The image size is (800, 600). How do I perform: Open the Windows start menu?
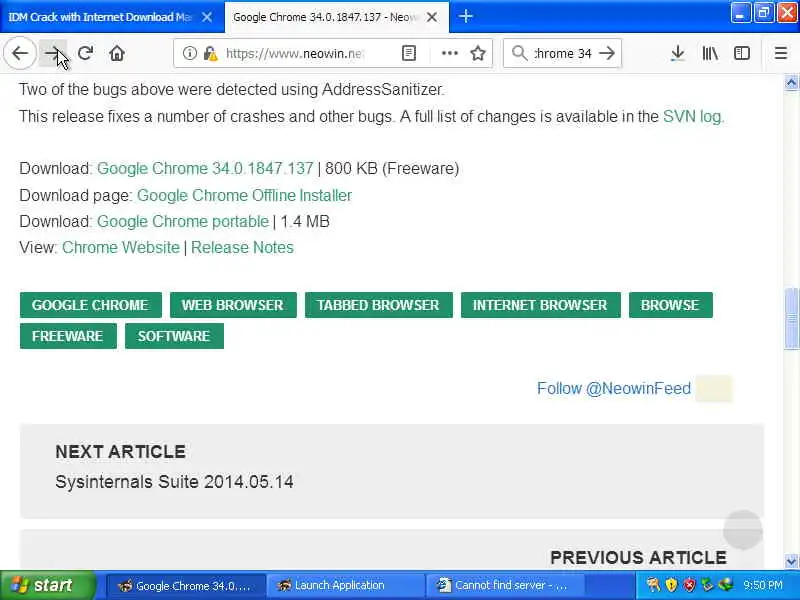(x=47, y=585)
